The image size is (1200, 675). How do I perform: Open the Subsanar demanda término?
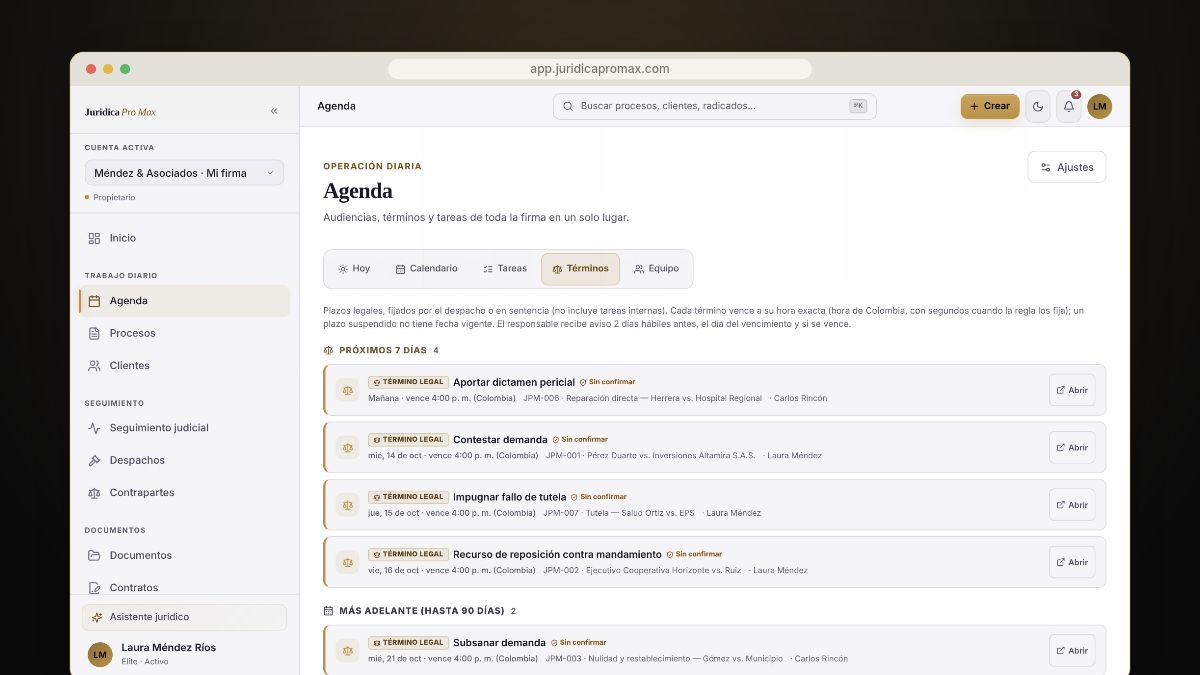click(1072, 650)
